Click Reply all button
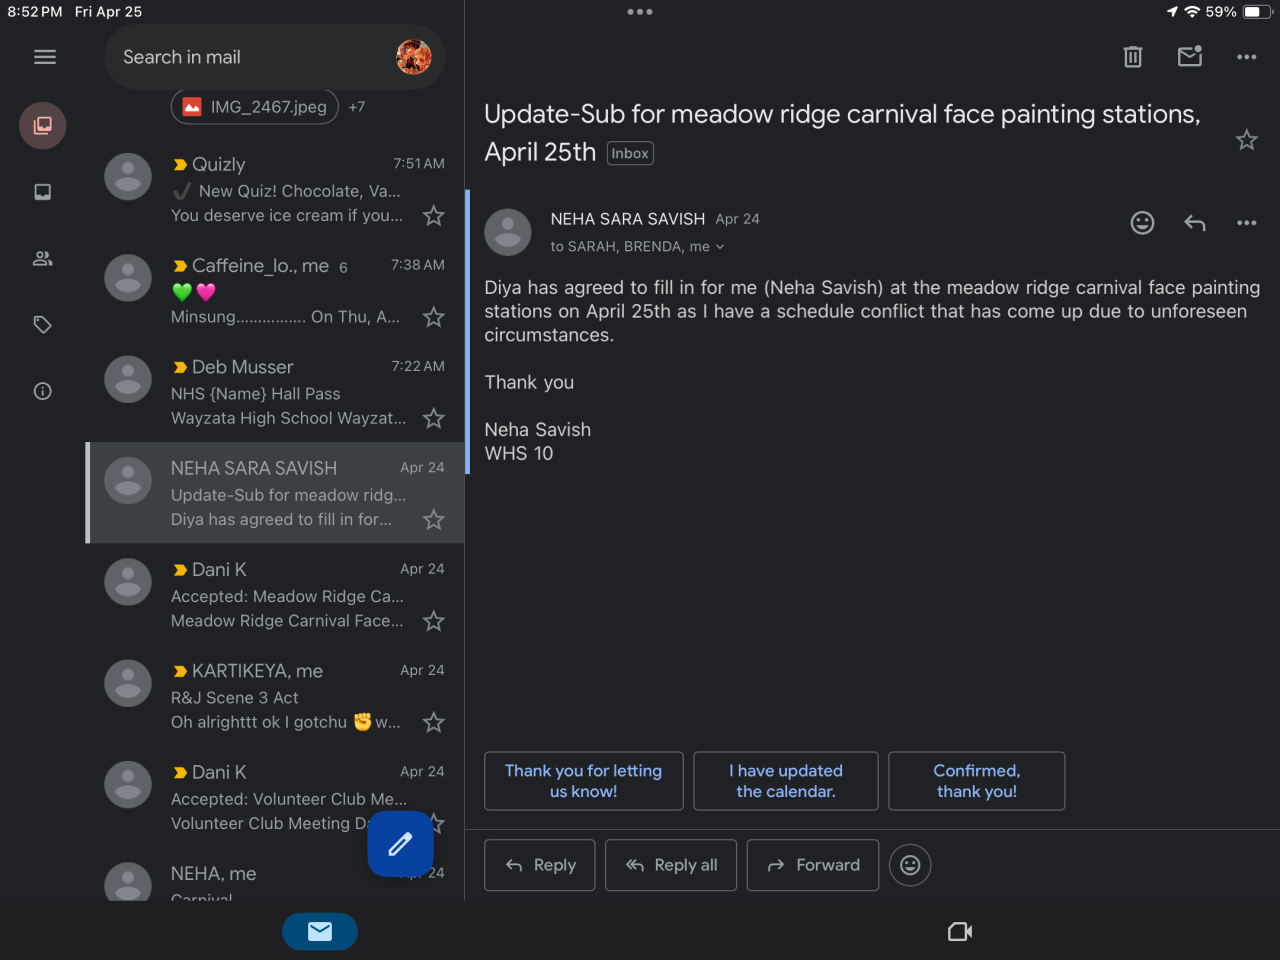 tap(672, 865)
